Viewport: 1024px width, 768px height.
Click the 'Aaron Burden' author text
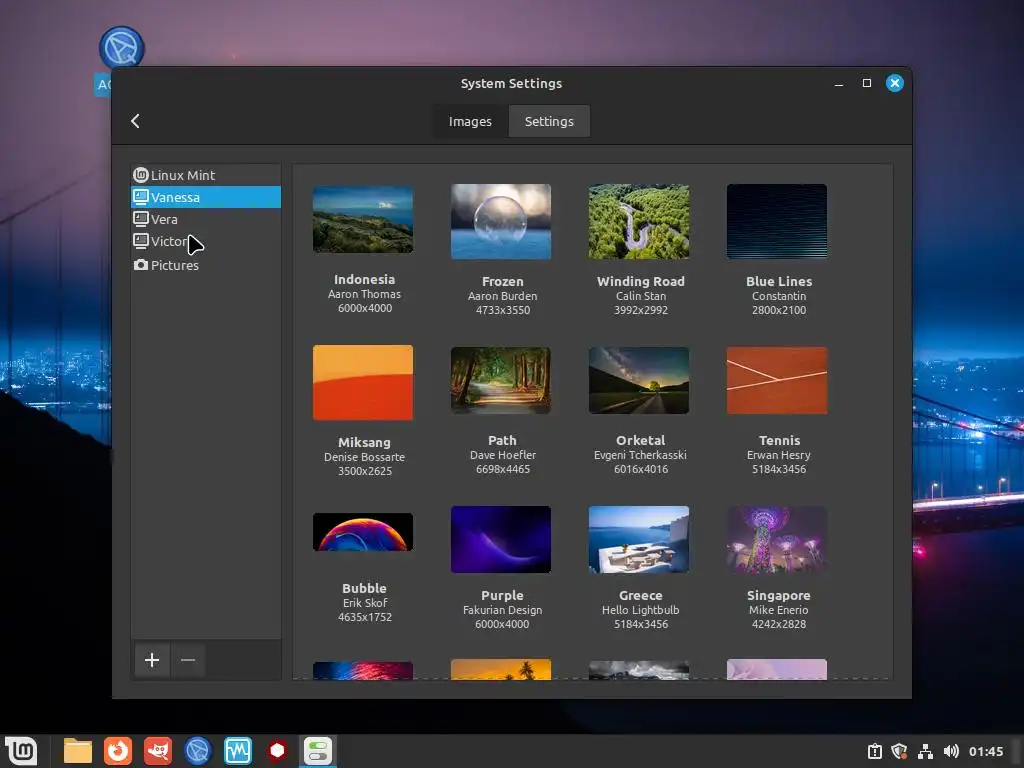[502, 296]
